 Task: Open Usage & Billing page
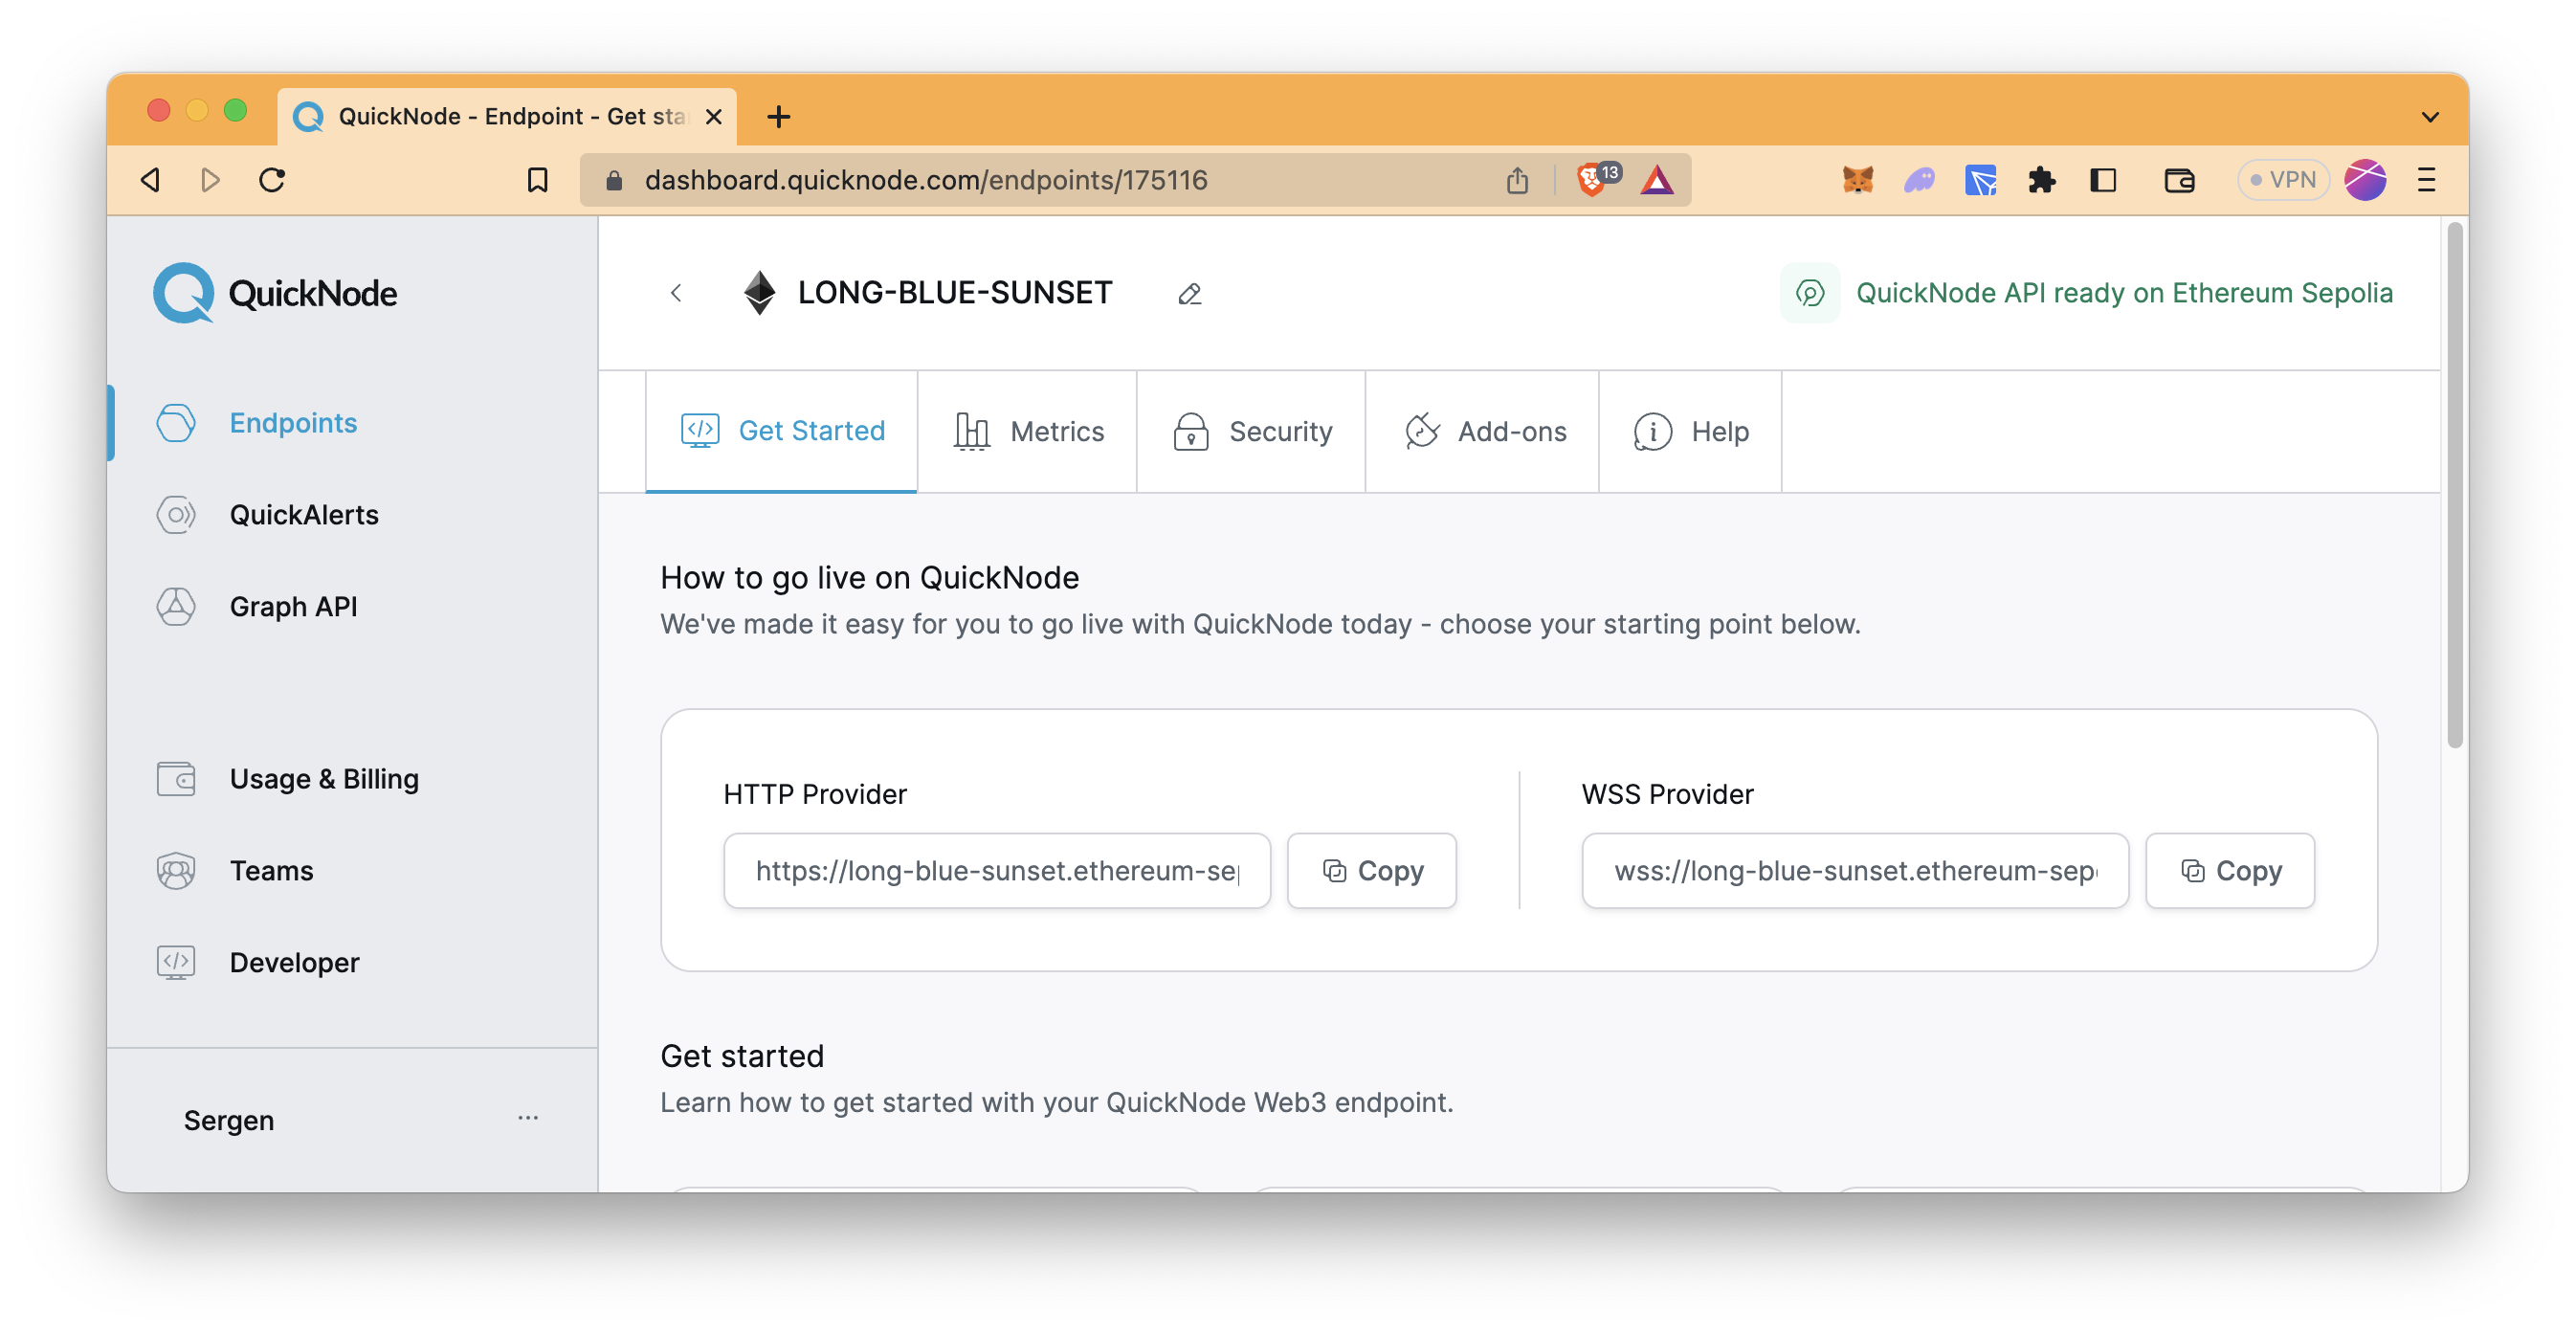pyautogui.click(x=324, y=779)
